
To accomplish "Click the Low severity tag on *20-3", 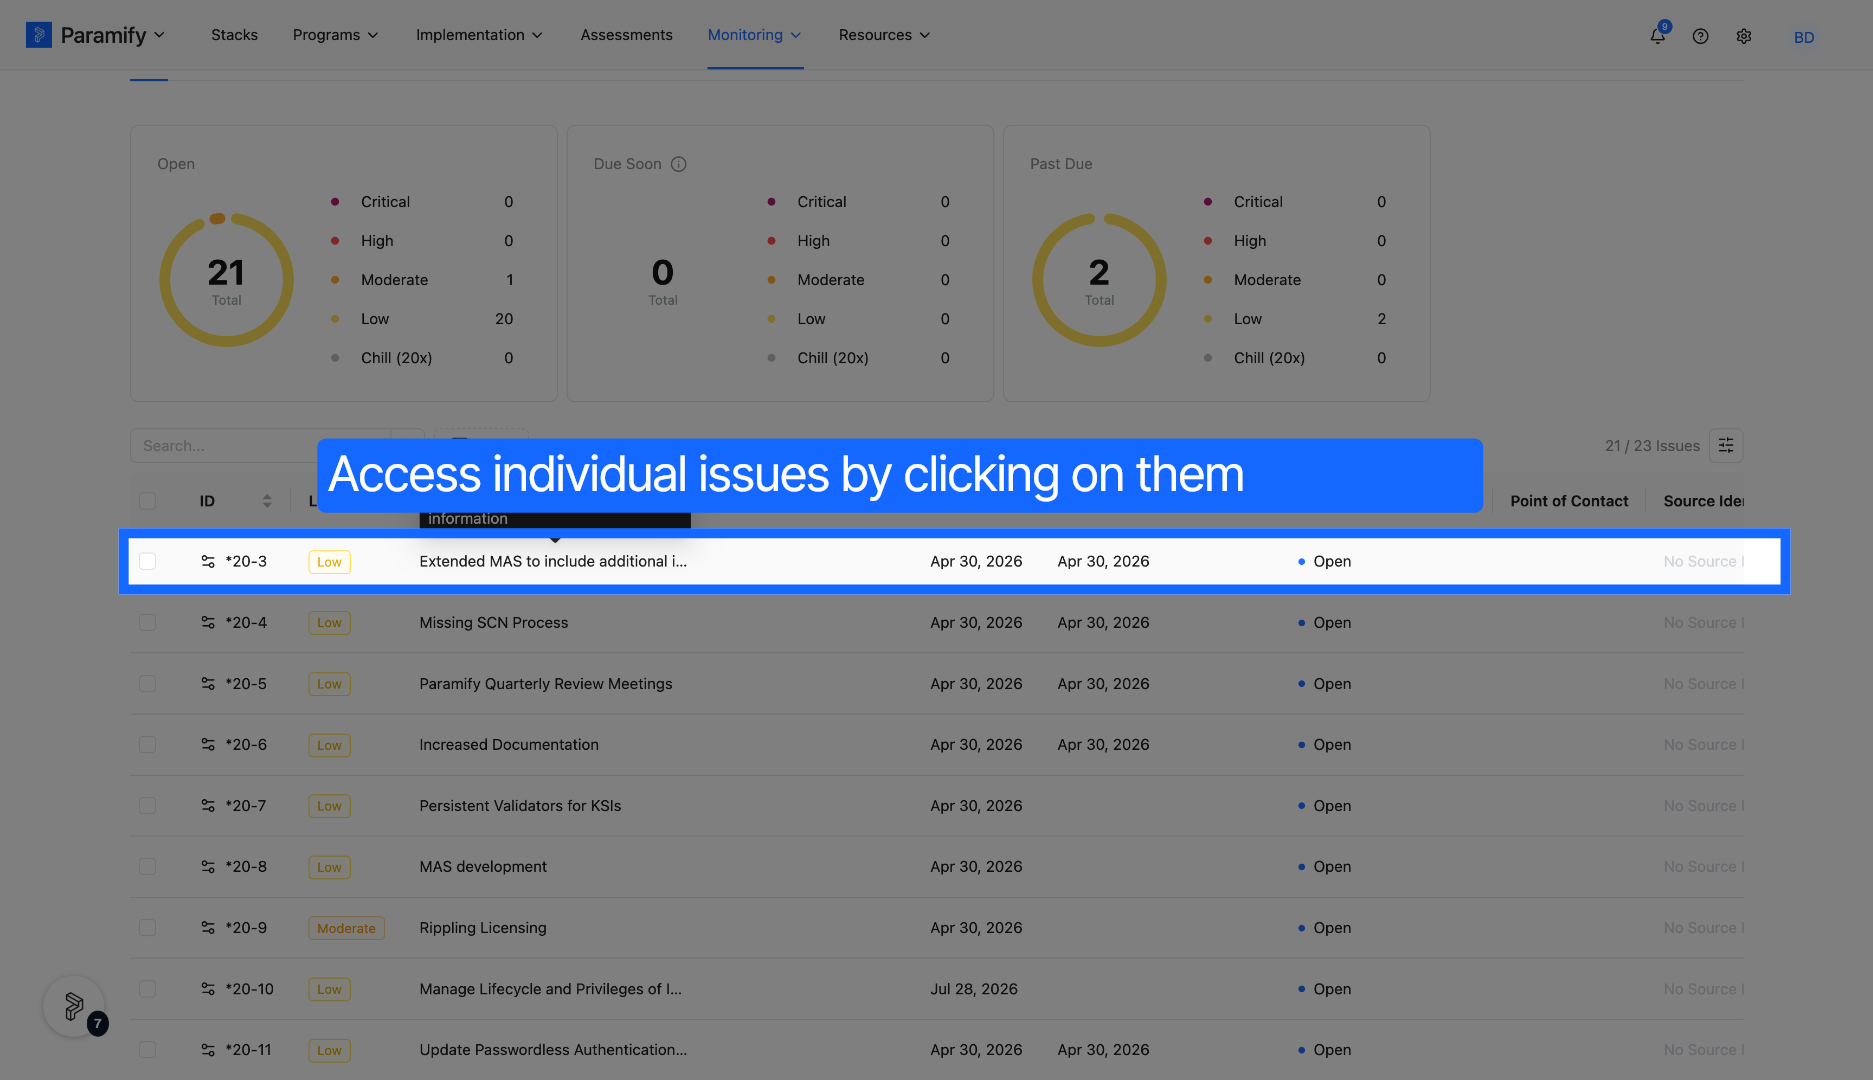I will click(x=329, y=562).
